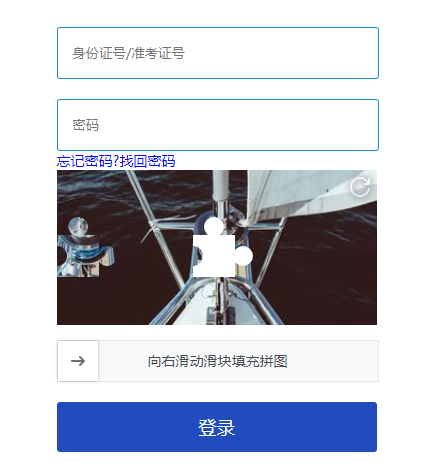Open the 忘记密码?找回密码 link
The width and height of the screenshot is (434, 474).
click(x=116, y=161)
